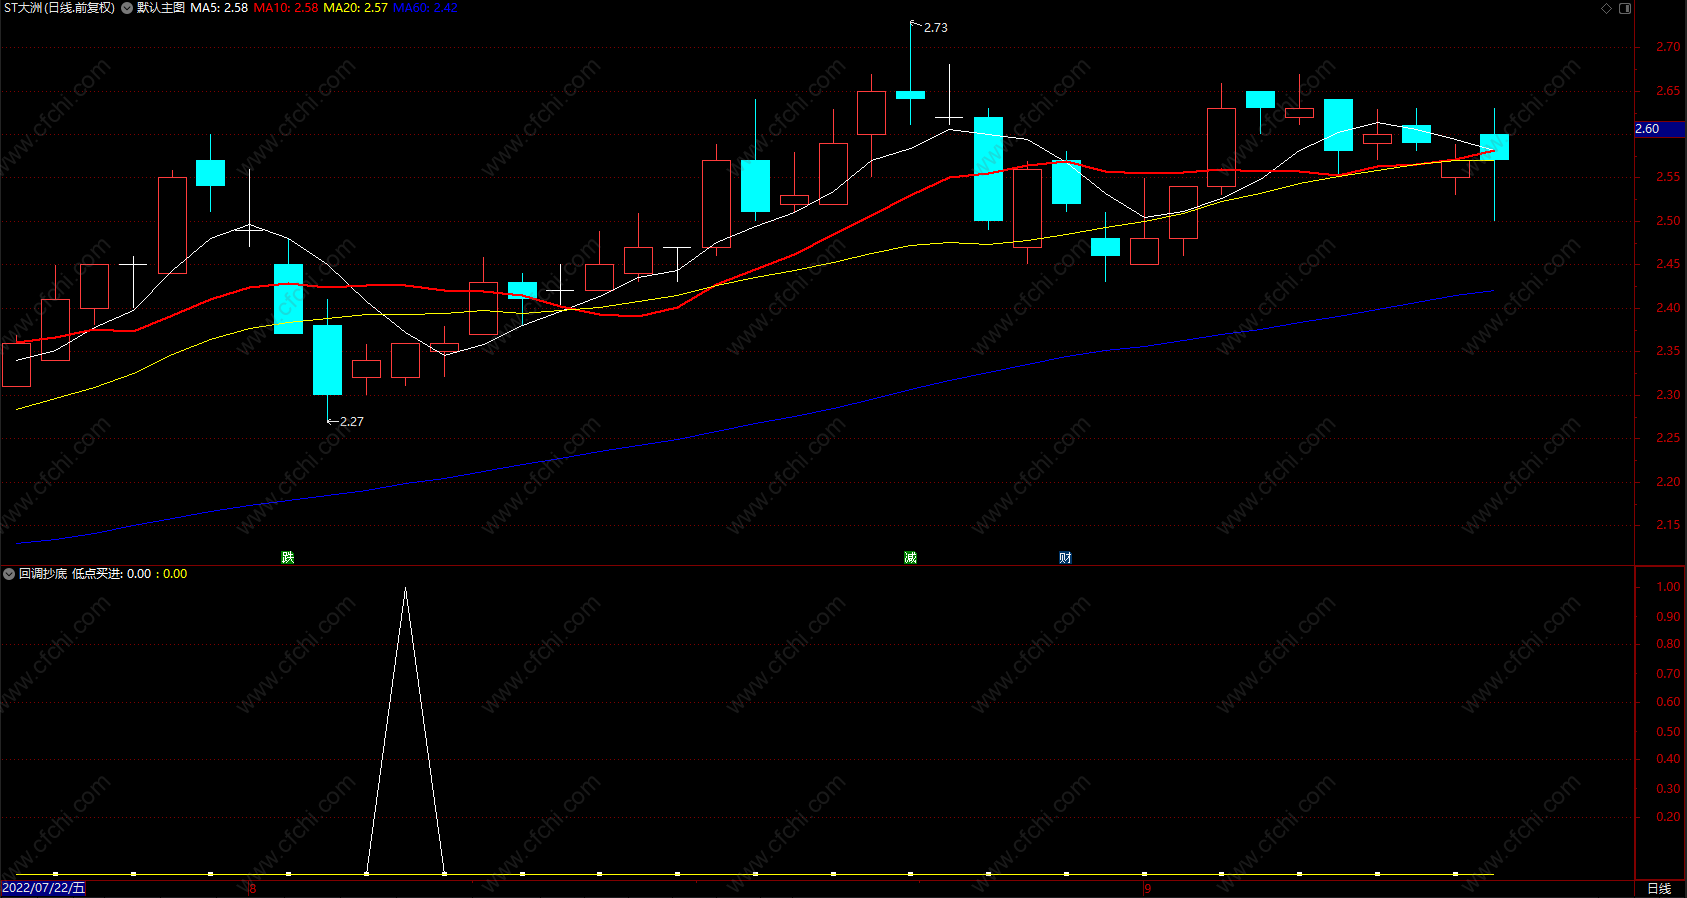This screenshot has width=1687, height=898.
Task: Click the 财 event marker
Action: [1065, 557]
